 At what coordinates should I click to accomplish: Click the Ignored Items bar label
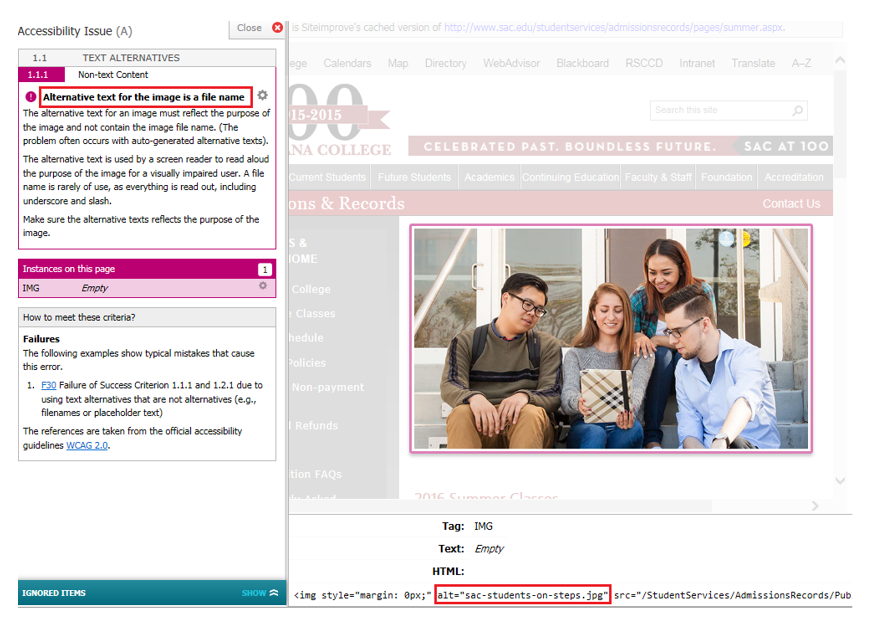(54, 593)
